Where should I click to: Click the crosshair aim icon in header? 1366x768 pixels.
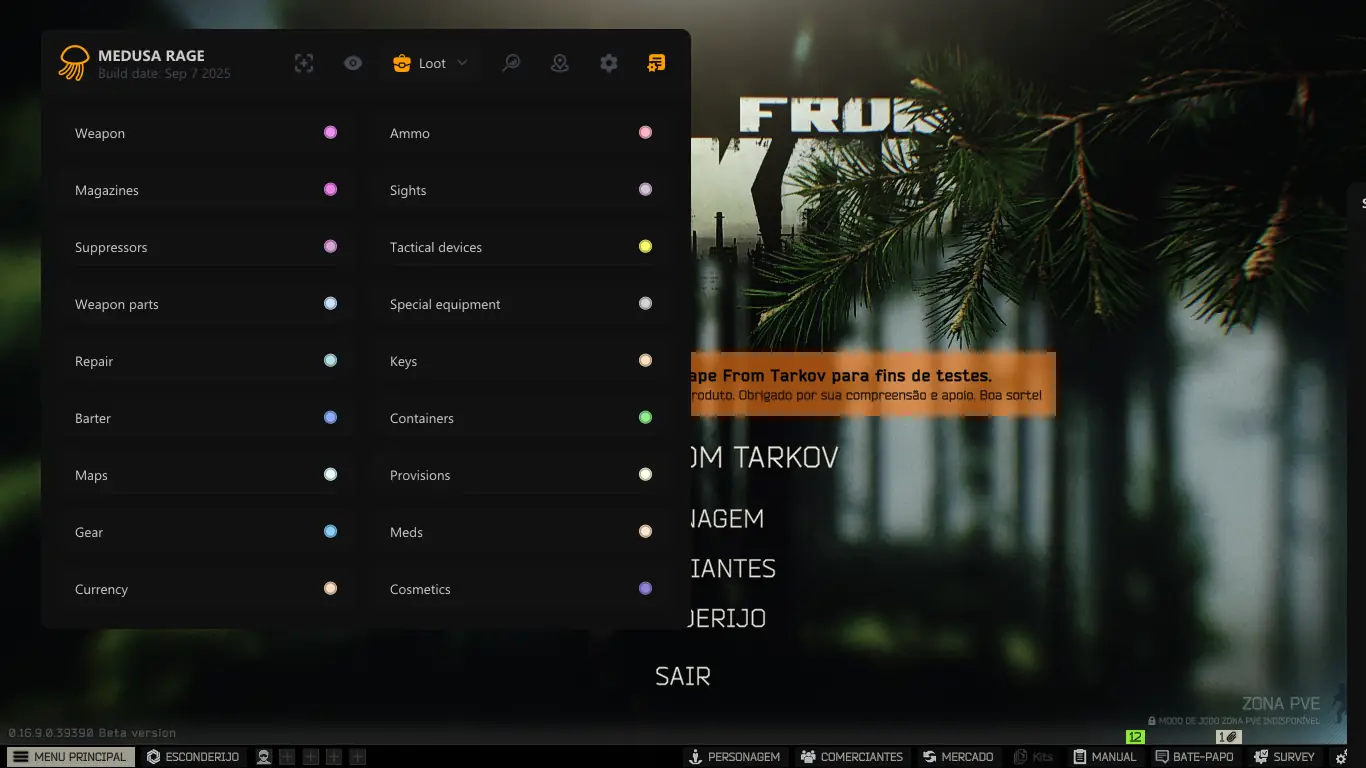pos(304,63)
